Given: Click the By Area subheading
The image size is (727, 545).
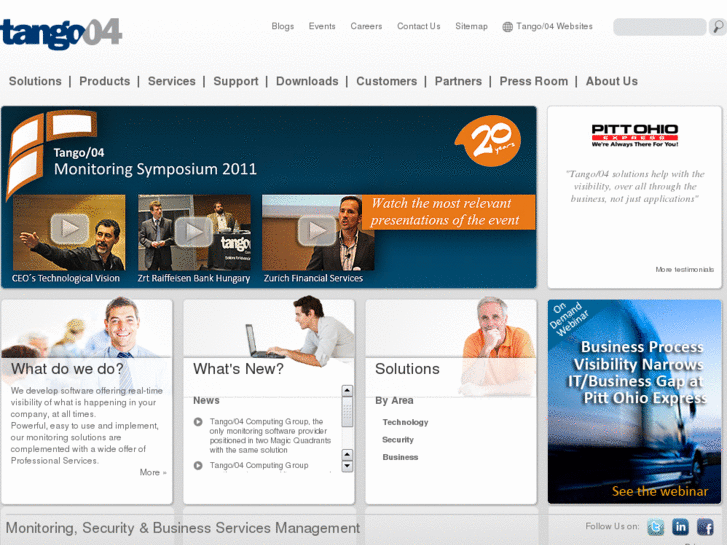Looking at the screenshot, I should coord(394,400).
